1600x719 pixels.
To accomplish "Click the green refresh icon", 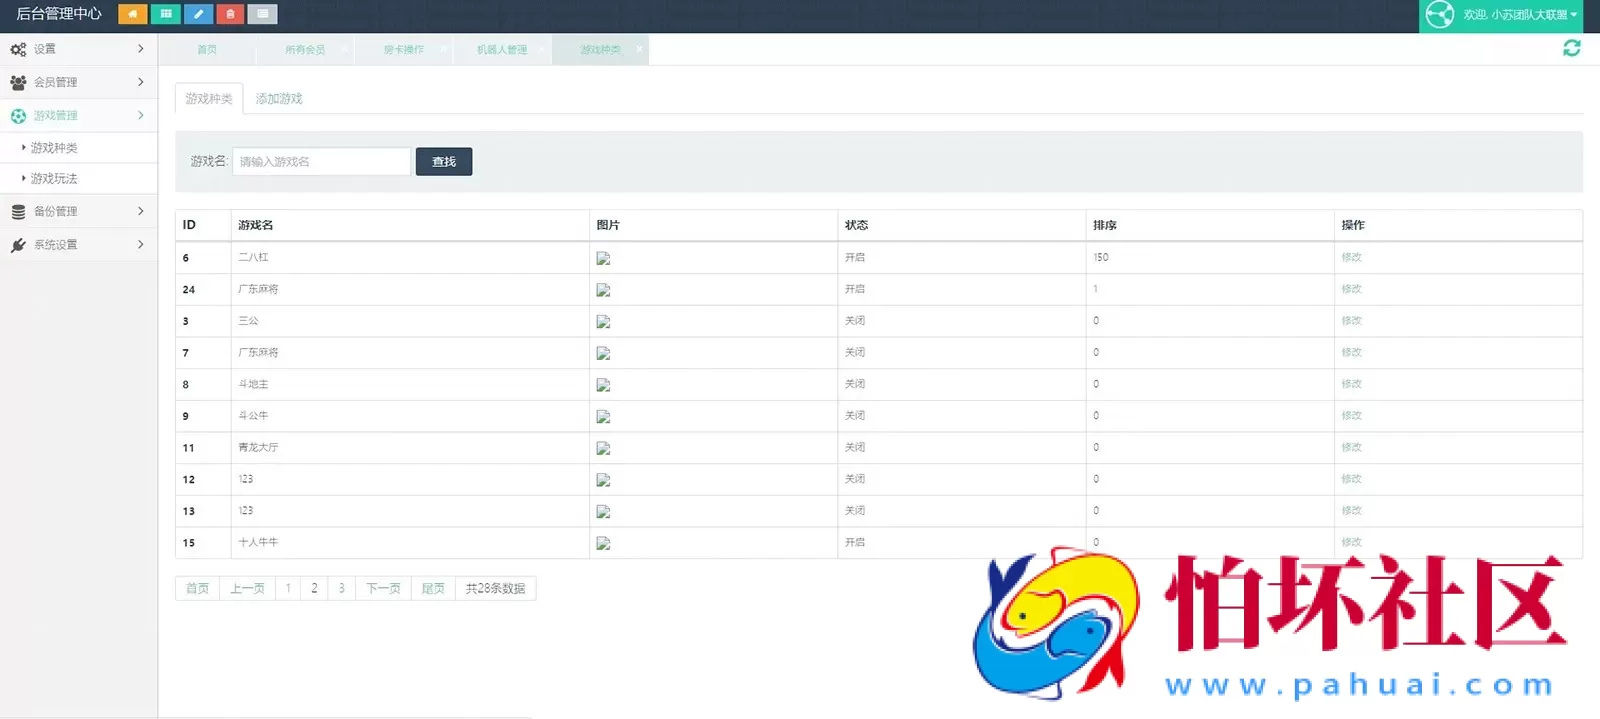I will tap(1571, 48).
